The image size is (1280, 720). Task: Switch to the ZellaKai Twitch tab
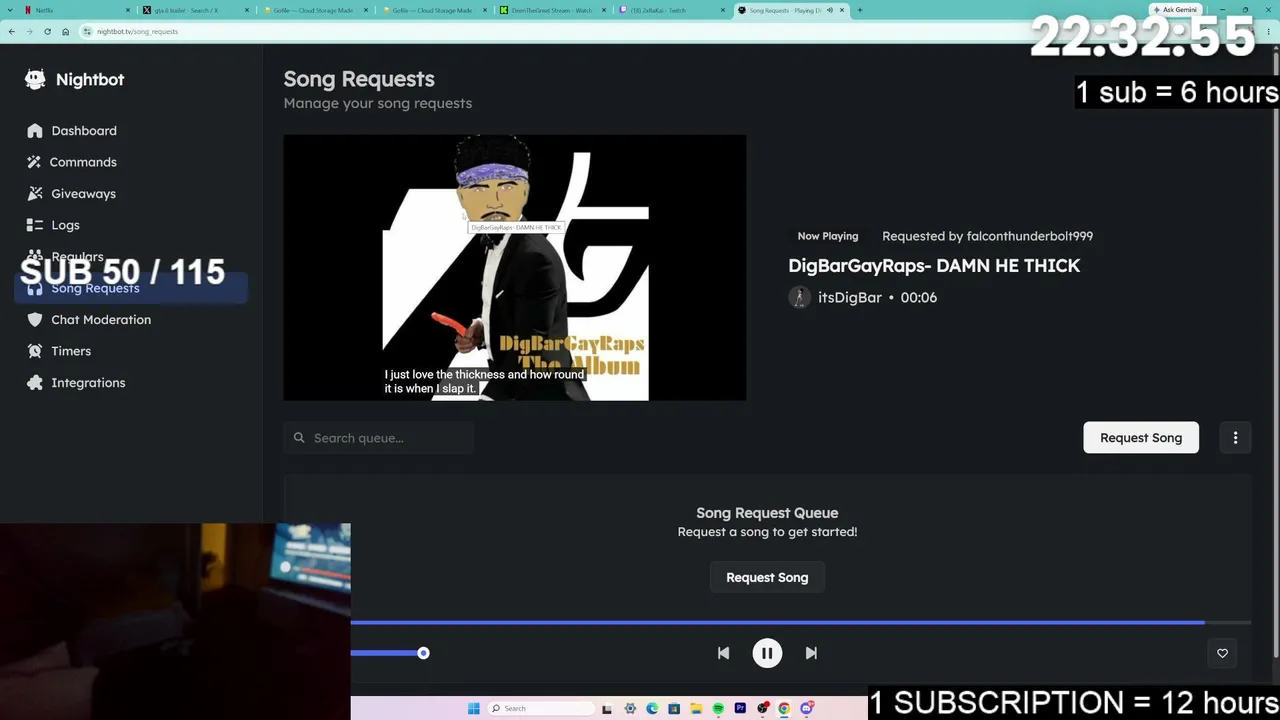672,10
